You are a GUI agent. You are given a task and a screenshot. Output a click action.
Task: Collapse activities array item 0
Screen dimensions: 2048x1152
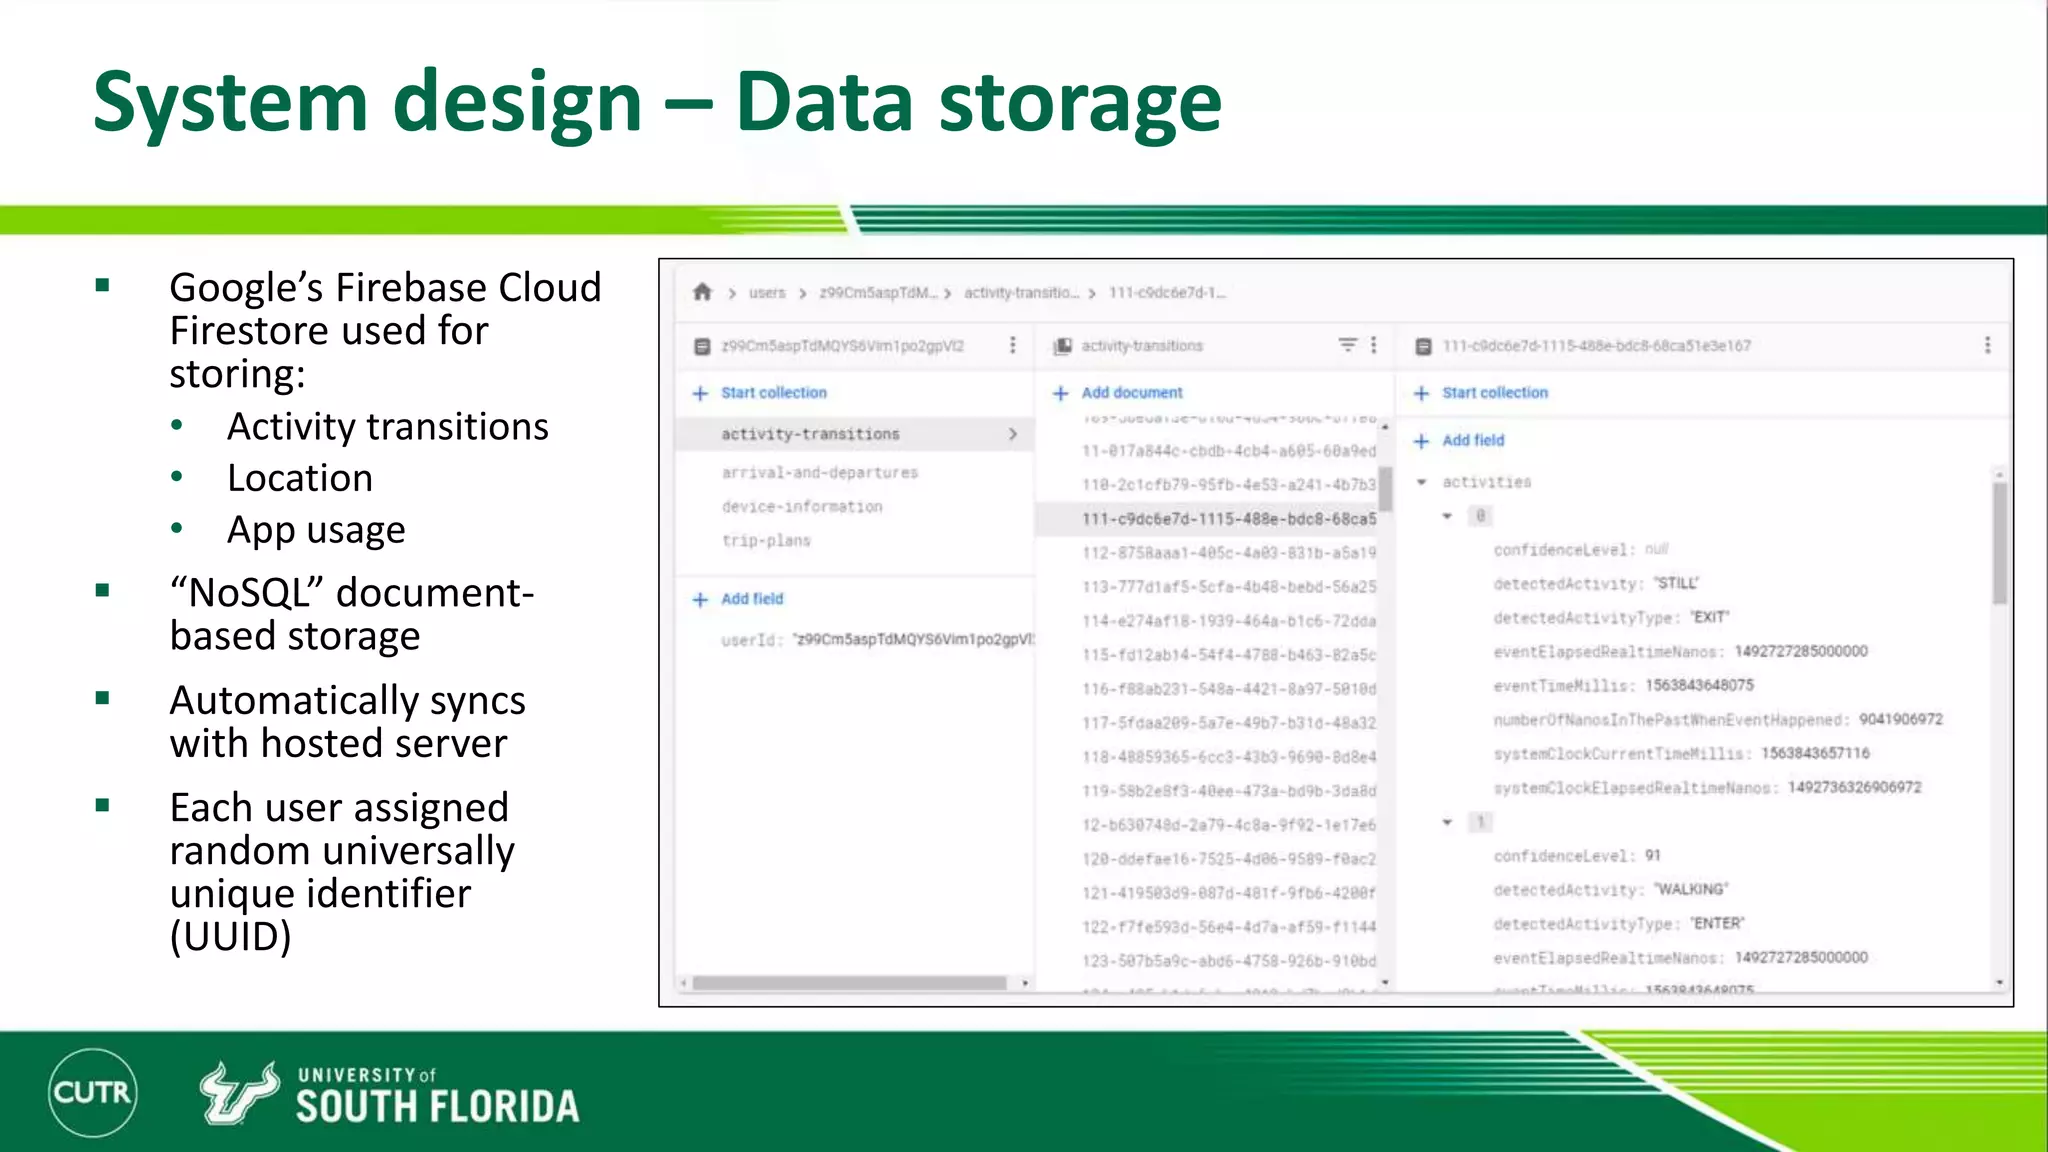coord(1447,516)
